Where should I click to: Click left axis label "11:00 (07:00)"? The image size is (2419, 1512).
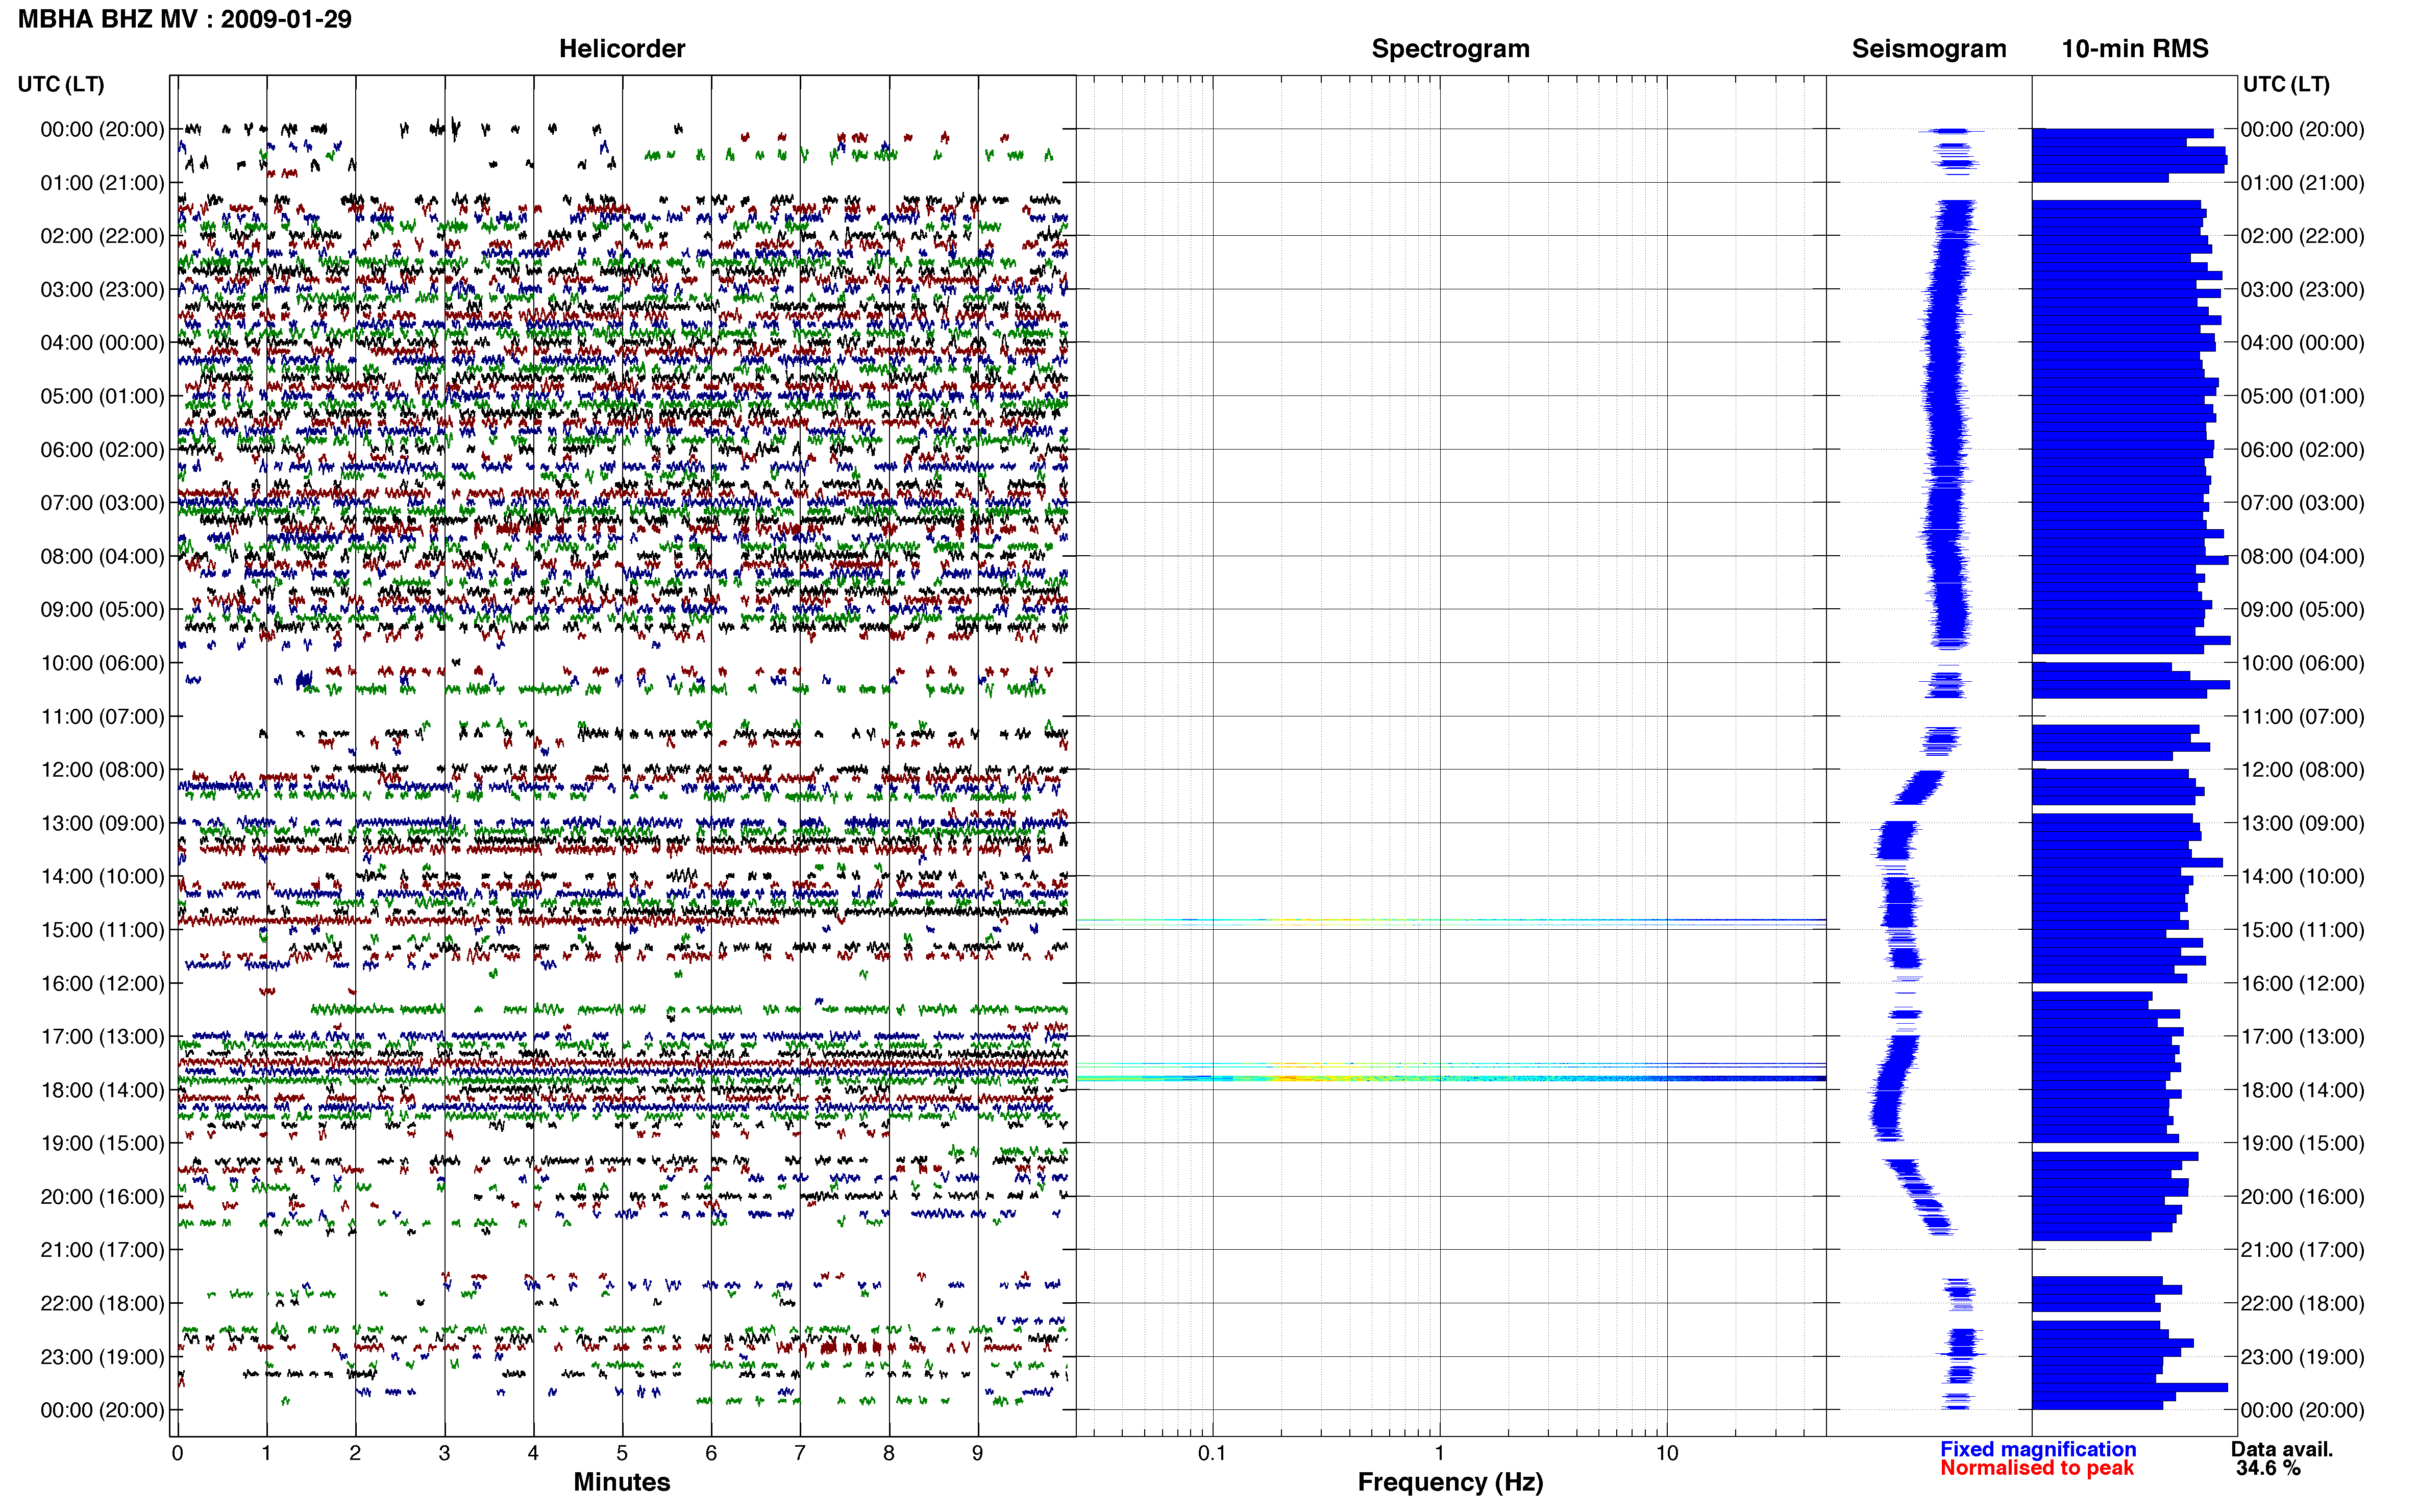pyautogui.click(x=102, y=717)
